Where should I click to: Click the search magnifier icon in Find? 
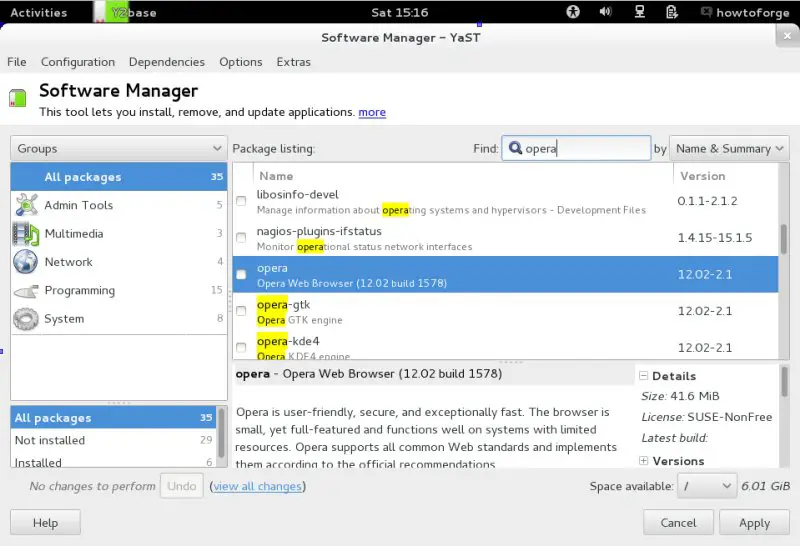(x=515, y=148)
